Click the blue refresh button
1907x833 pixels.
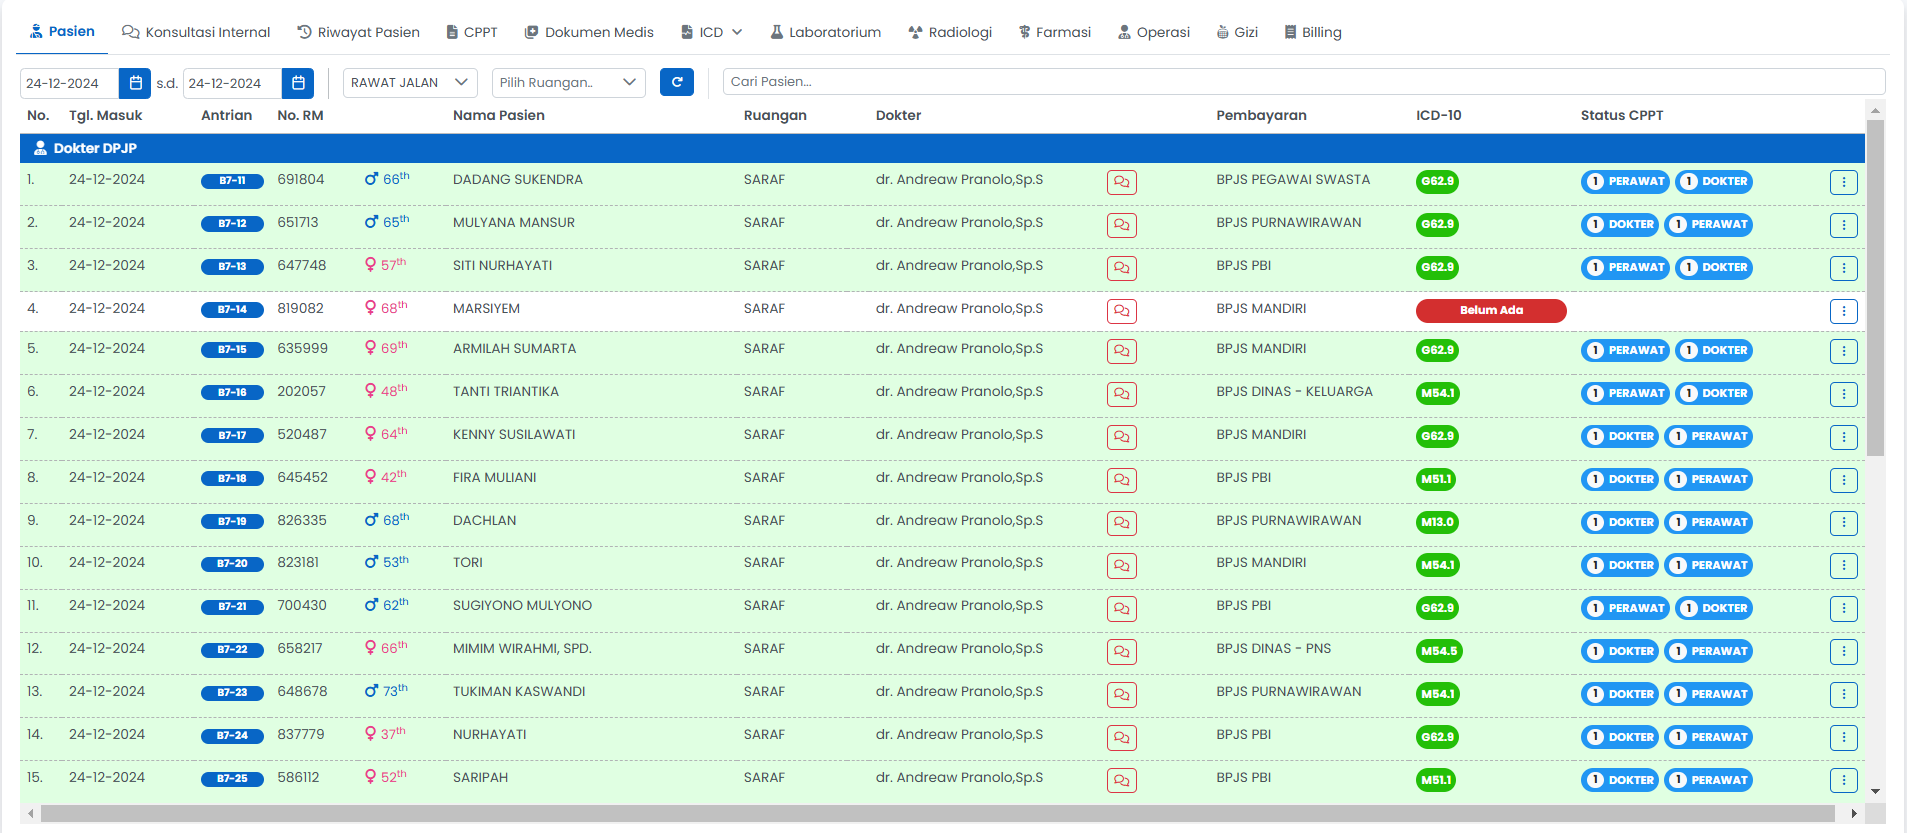[x=676, y=82]
